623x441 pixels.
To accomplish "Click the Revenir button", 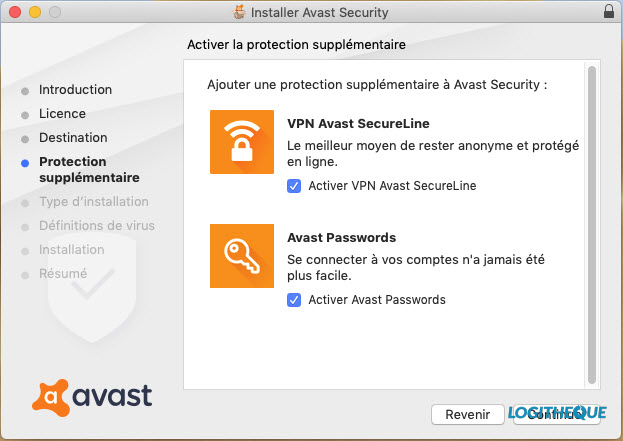I will pyautogui.click(x=468, y=414).
